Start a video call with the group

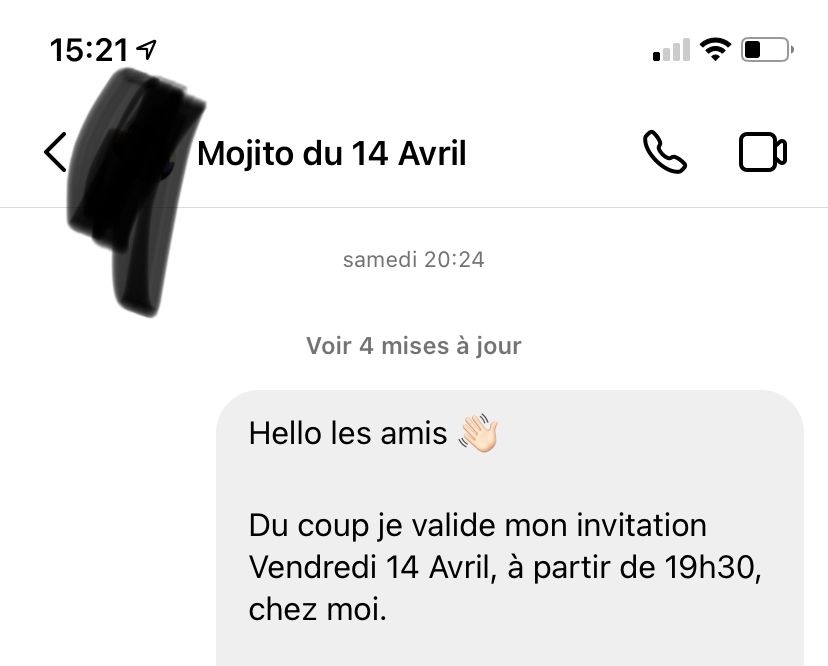(762, 153)
